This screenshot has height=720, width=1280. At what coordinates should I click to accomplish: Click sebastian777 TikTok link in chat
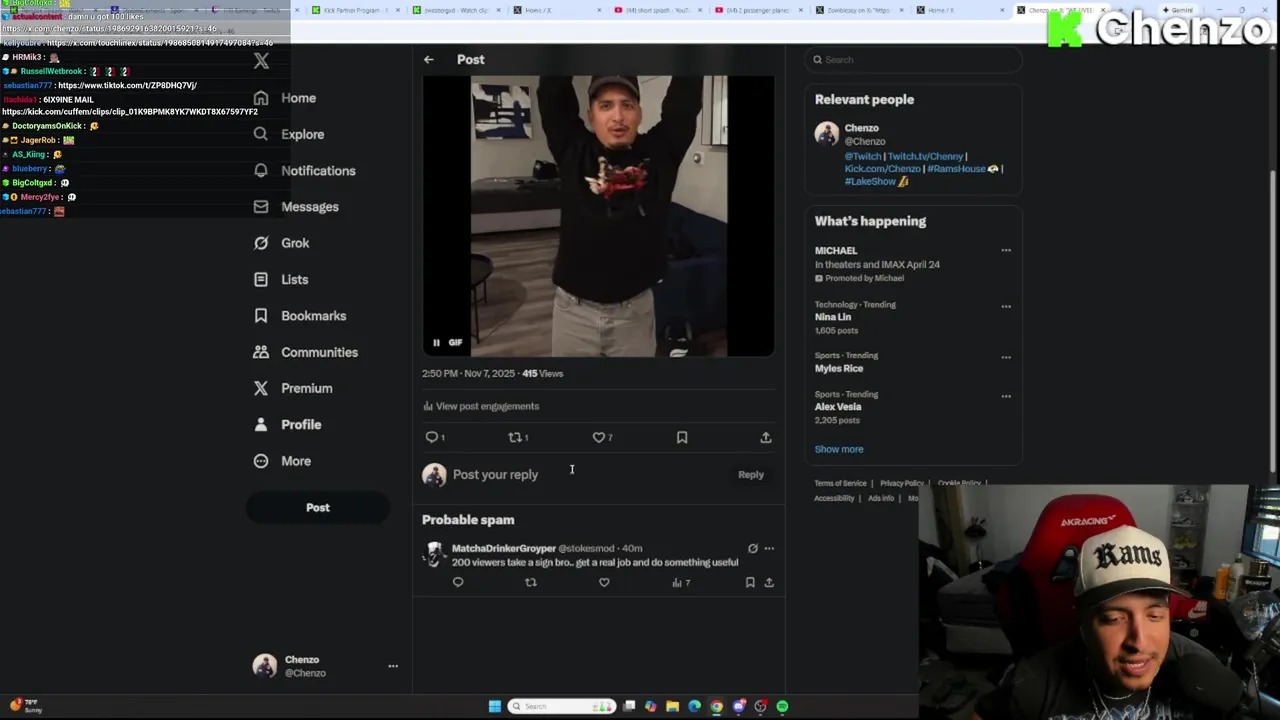127,86
